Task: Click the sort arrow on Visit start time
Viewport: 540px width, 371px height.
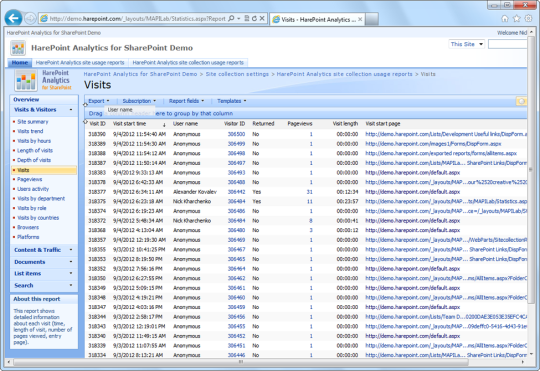Action: pos(164,124)
